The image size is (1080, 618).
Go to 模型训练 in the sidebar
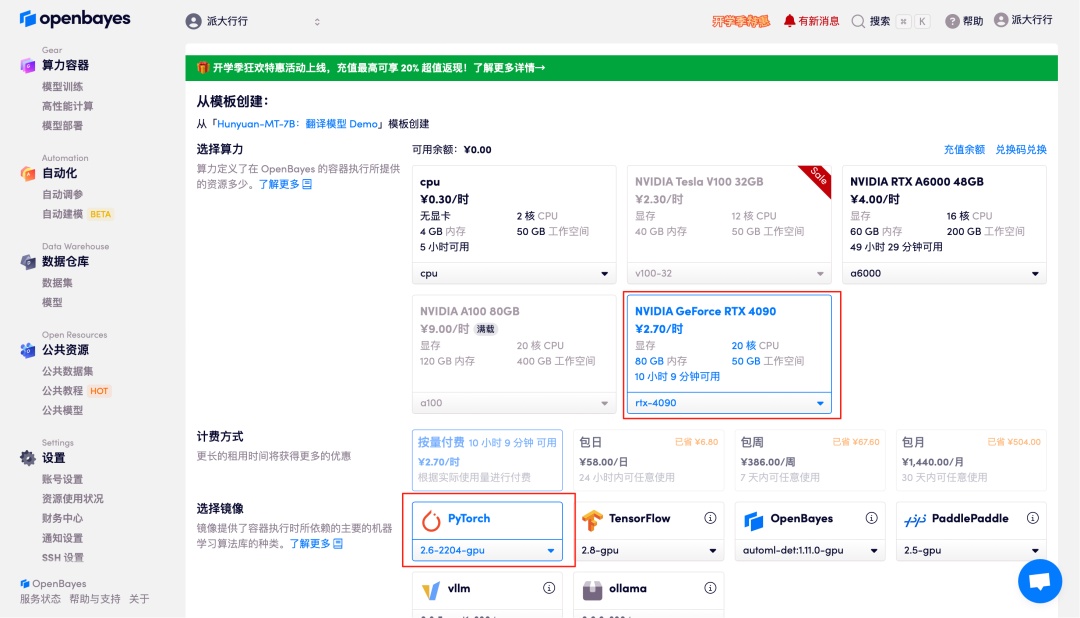[62, 87]
